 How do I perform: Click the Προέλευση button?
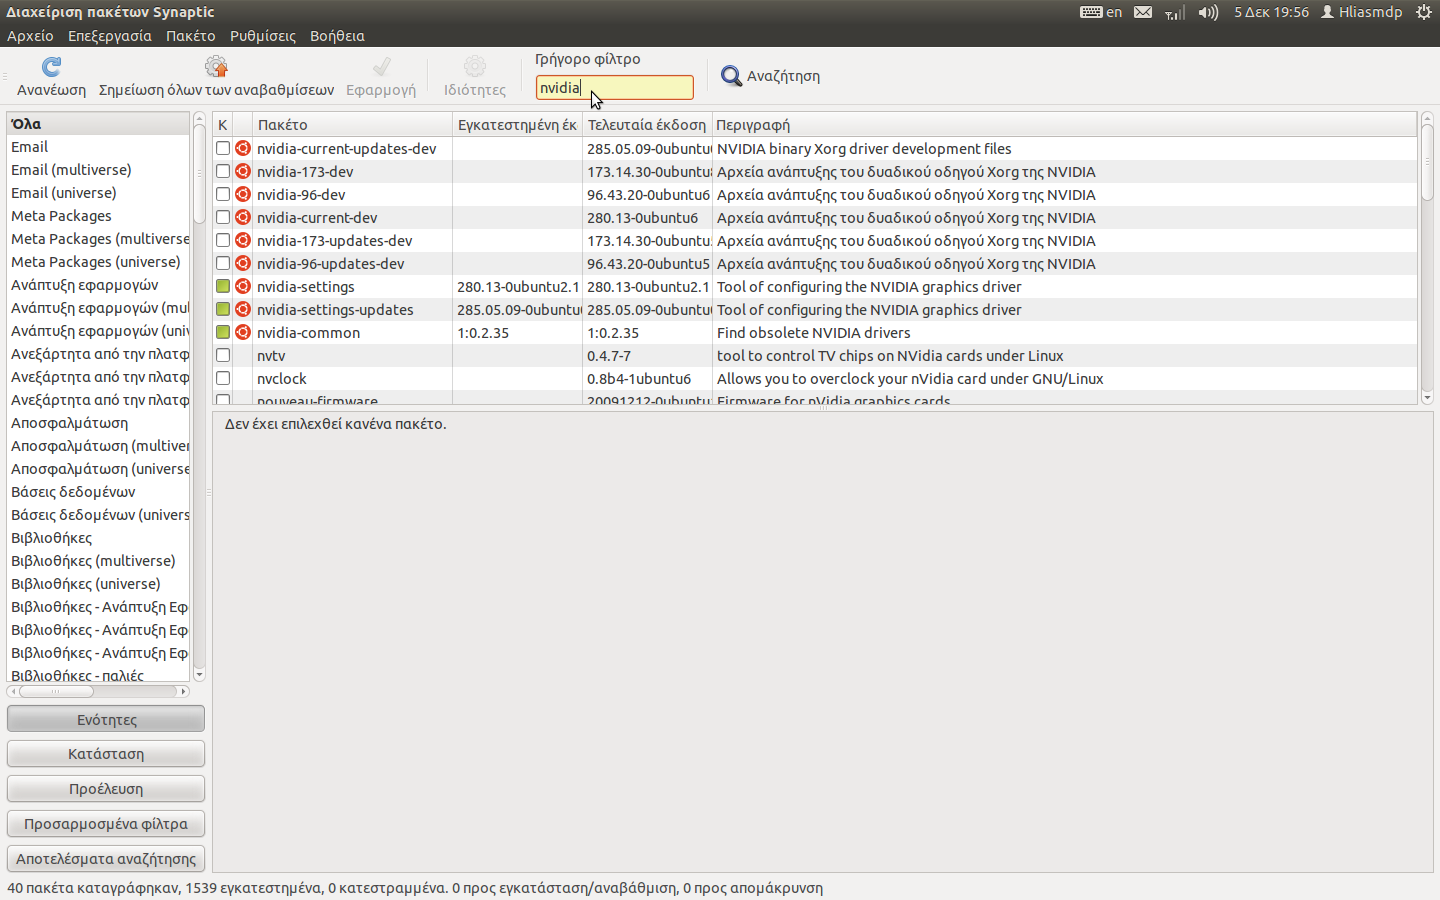[106, 789]
